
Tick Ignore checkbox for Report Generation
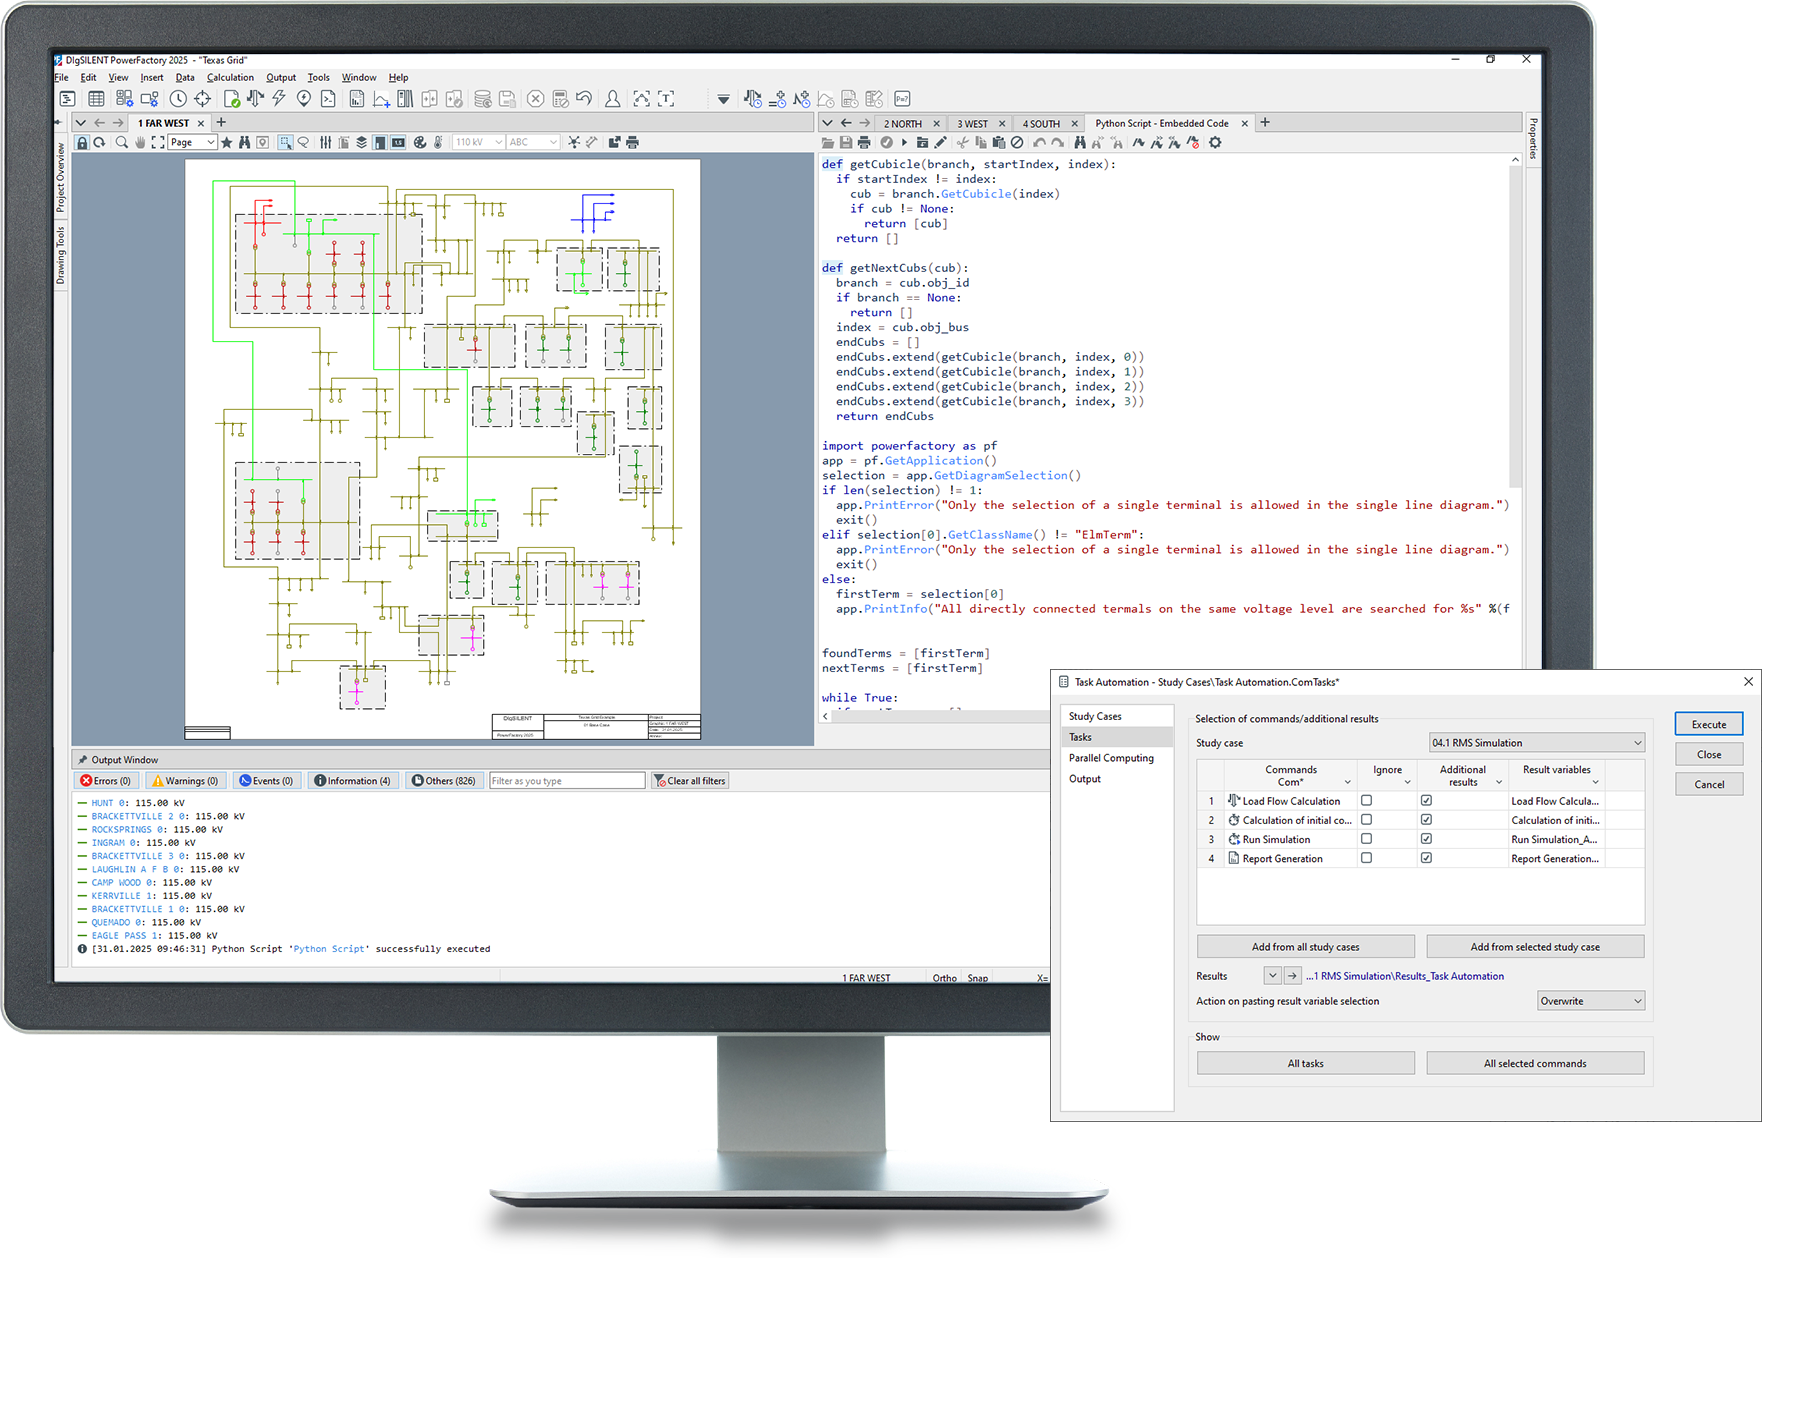pos(1366,858)
